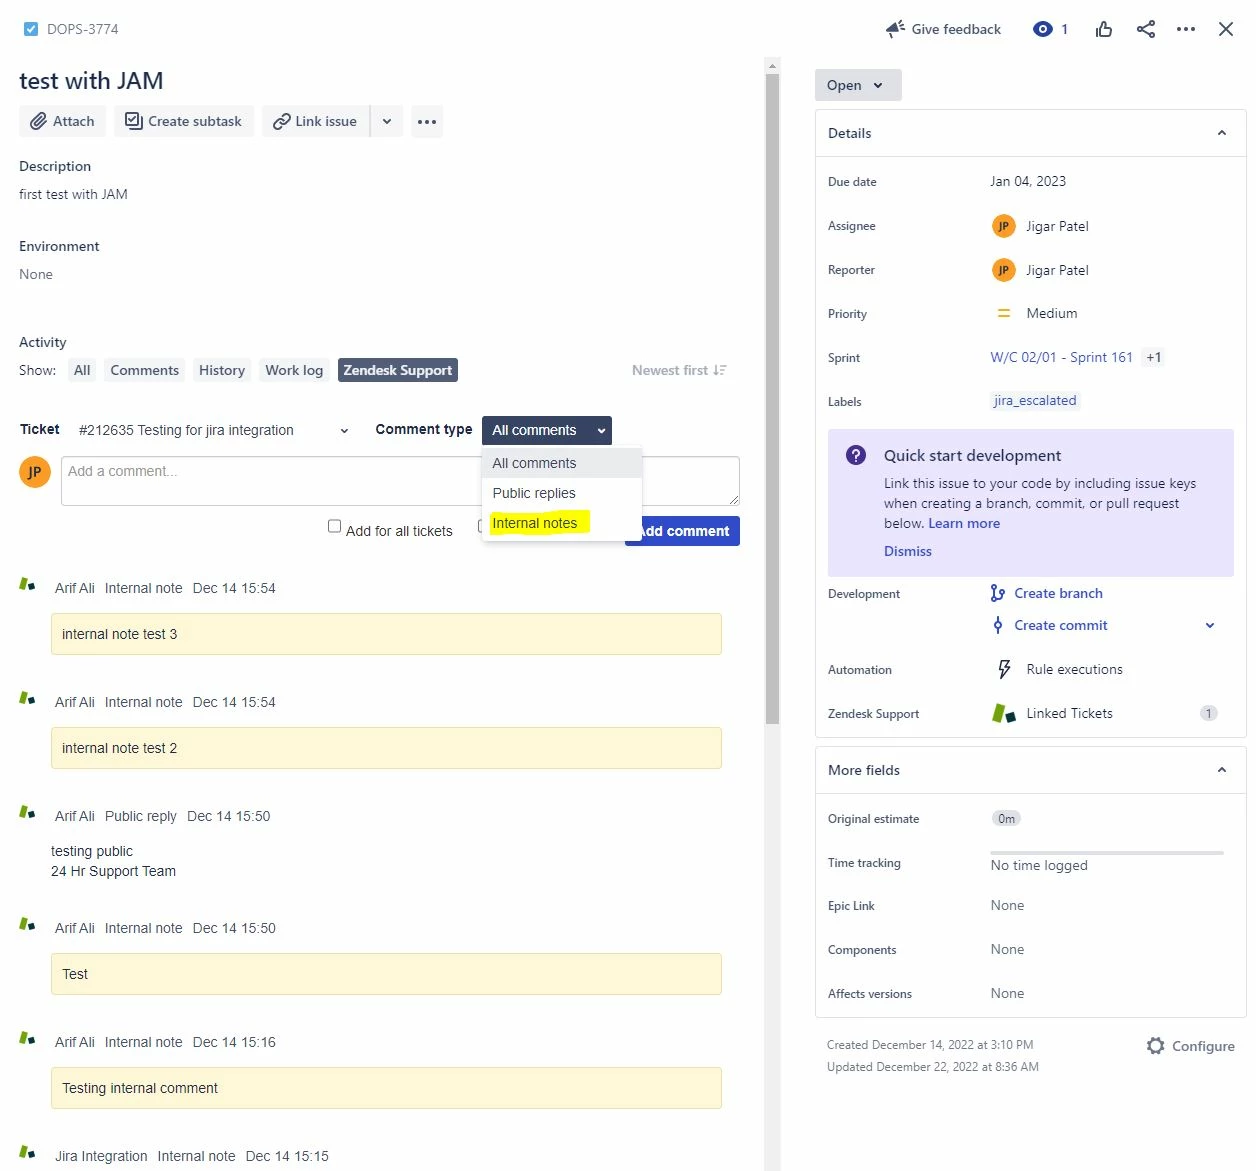This screenshot has width=1256, height=1171.
Task: Switch to the Comments activity tab
Action: 145,370
